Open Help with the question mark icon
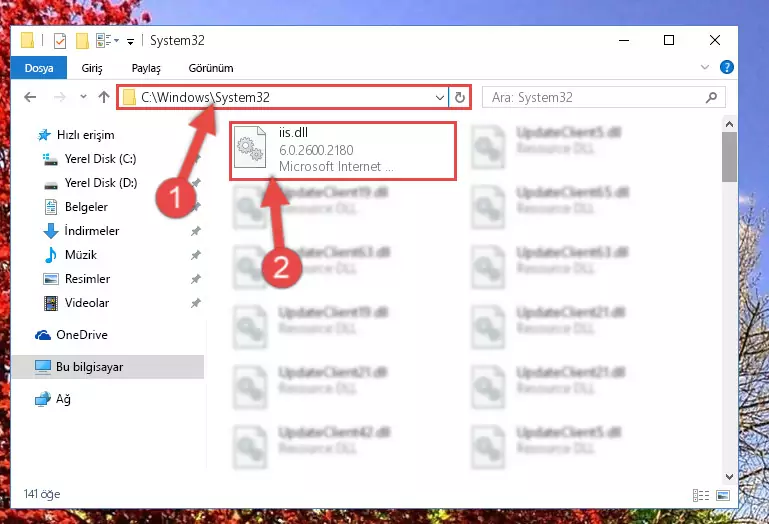 click(x=726, y=67)
